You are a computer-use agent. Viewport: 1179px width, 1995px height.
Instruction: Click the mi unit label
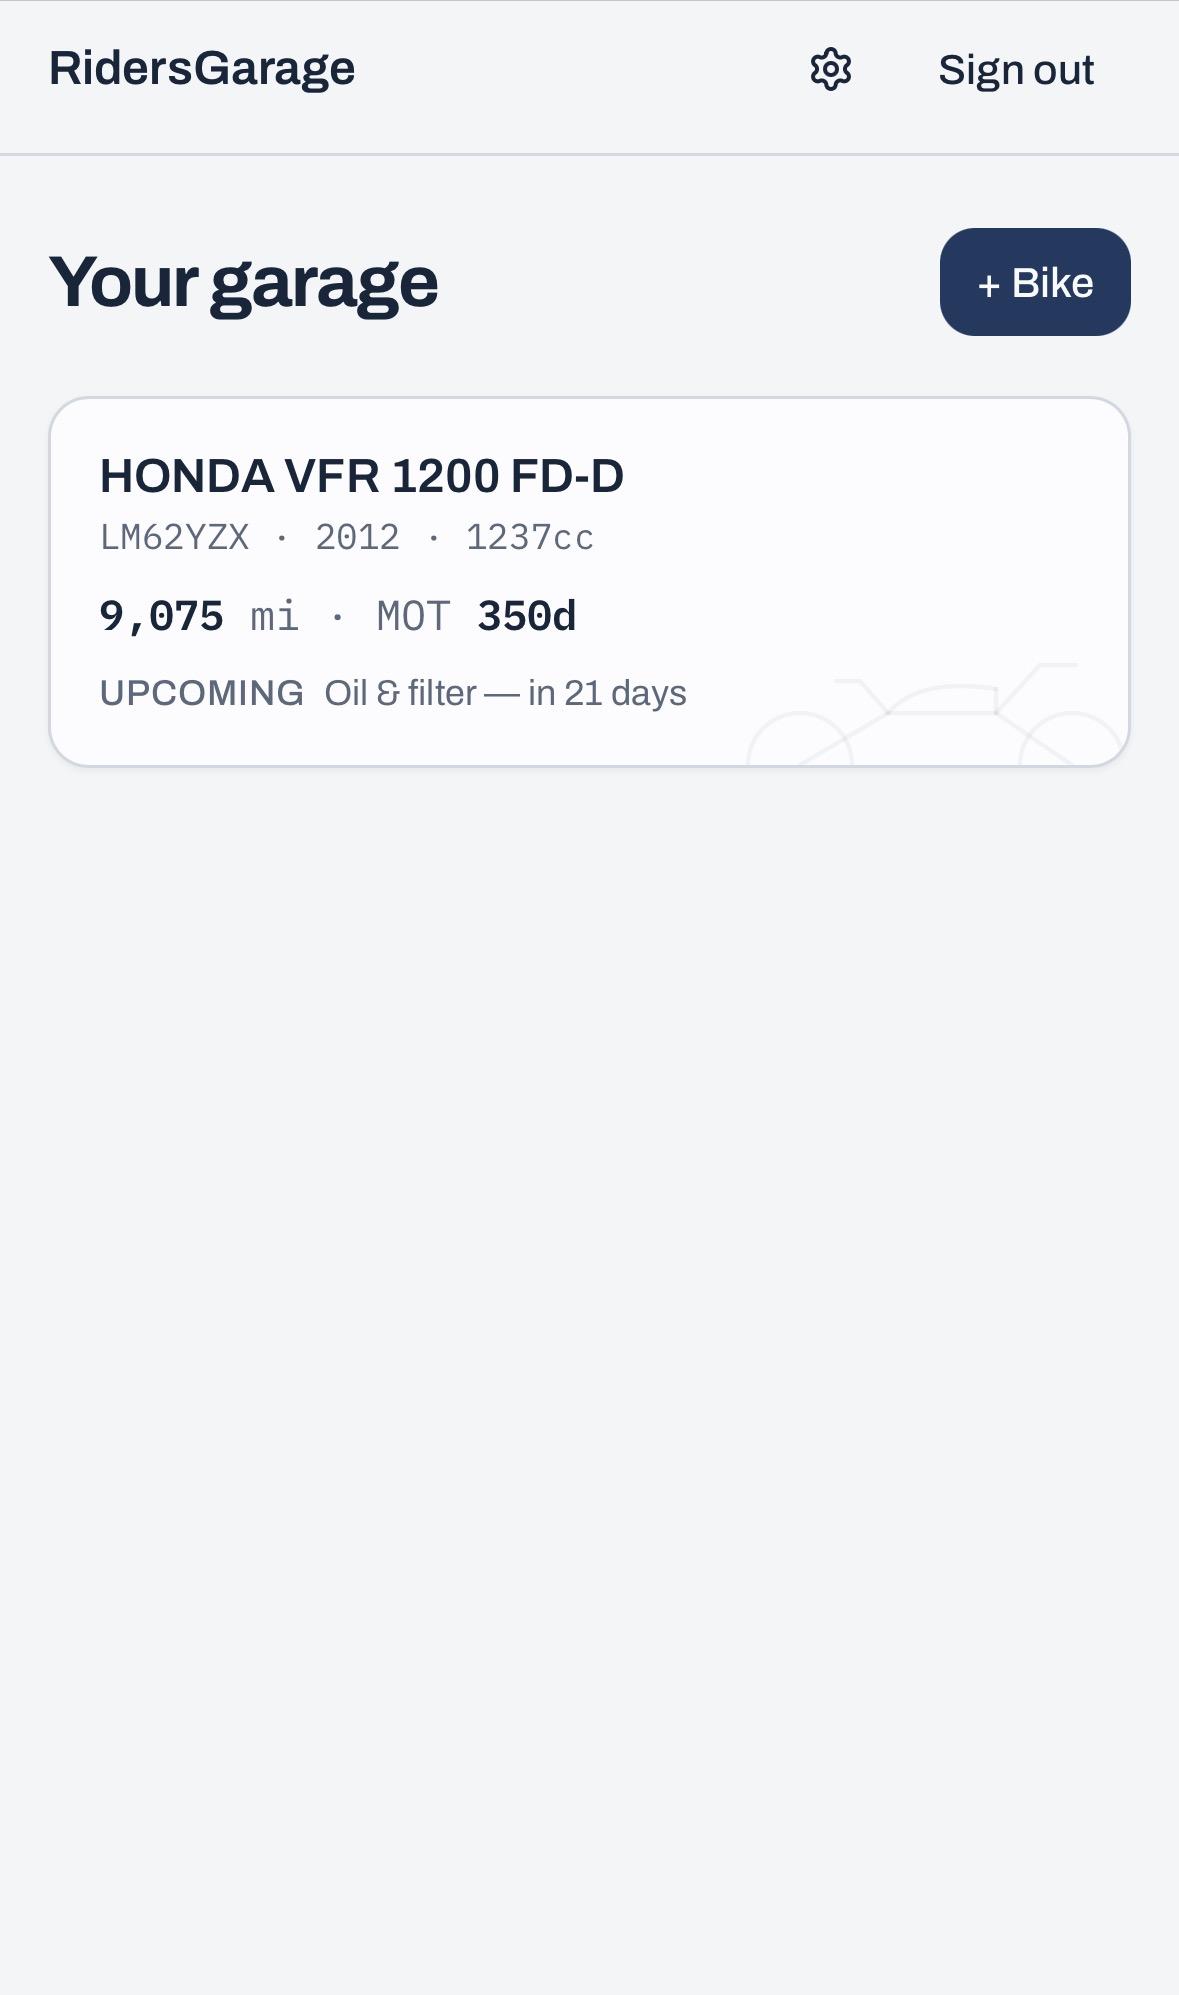point(275,617)
